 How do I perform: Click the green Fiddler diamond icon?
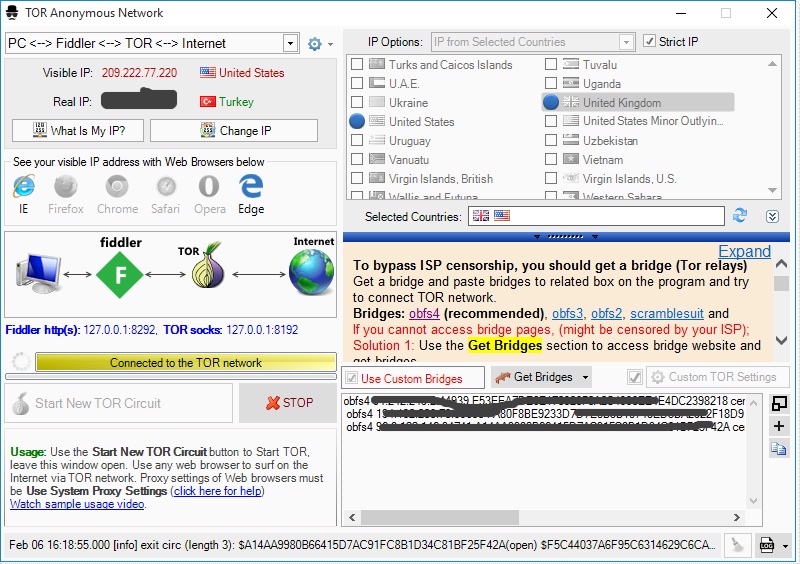tap(120, 275)
